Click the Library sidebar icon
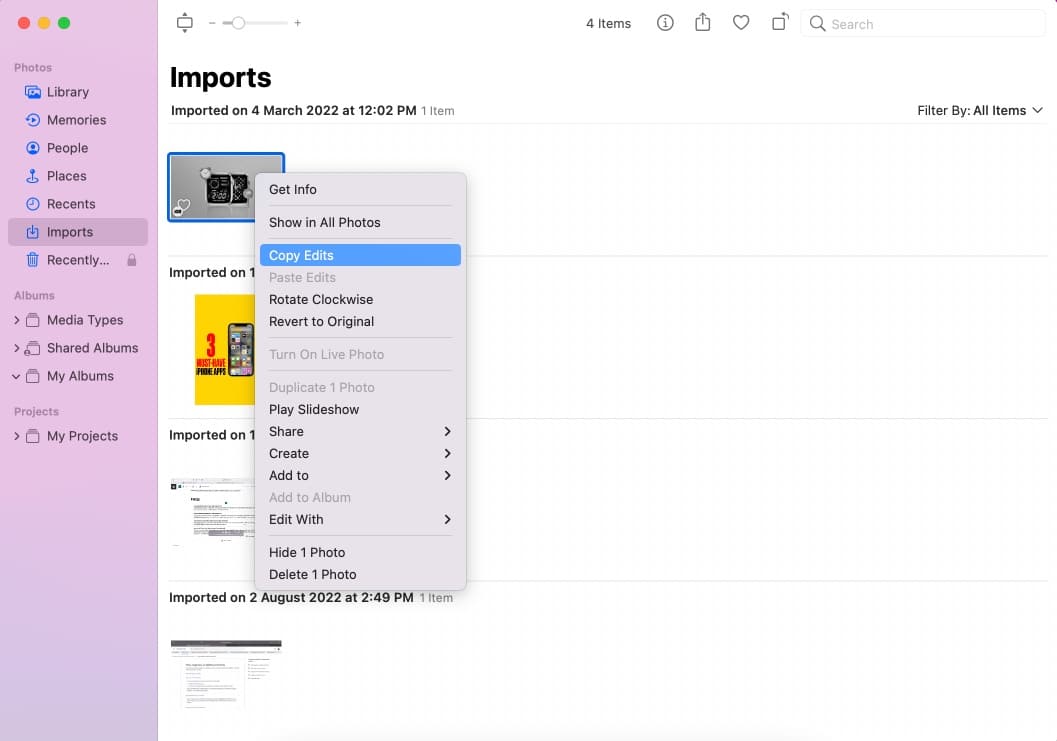This screenshot has width=1057, height=741. pyautogui.click(x=32, y=92)
